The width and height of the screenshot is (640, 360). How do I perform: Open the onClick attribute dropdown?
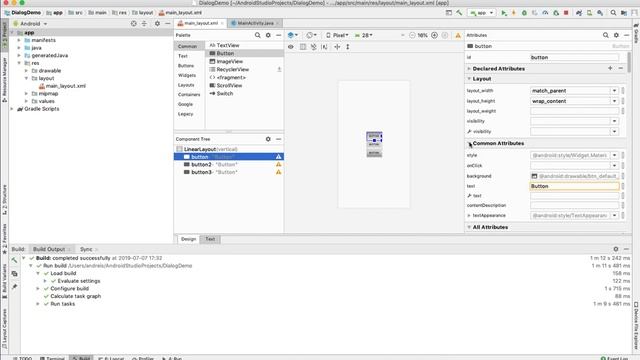(614, 166)
